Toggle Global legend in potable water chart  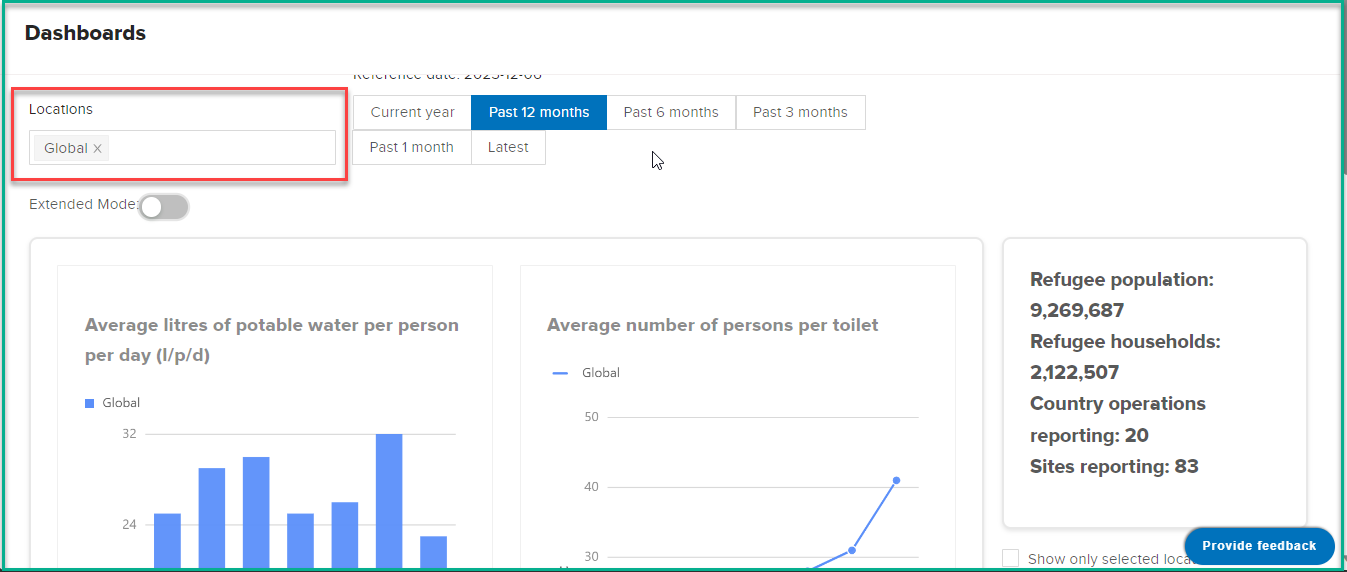(x=112, y=403)
